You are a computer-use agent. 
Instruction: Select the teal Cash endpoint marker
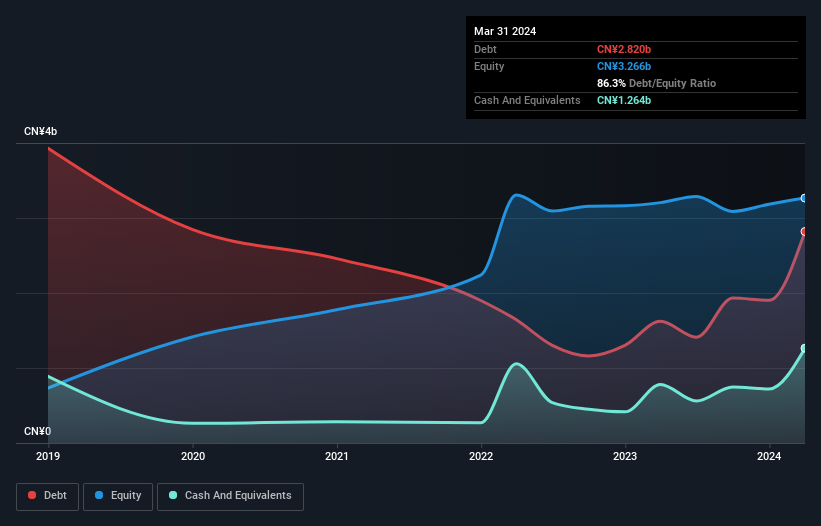(x=804, y=349)
